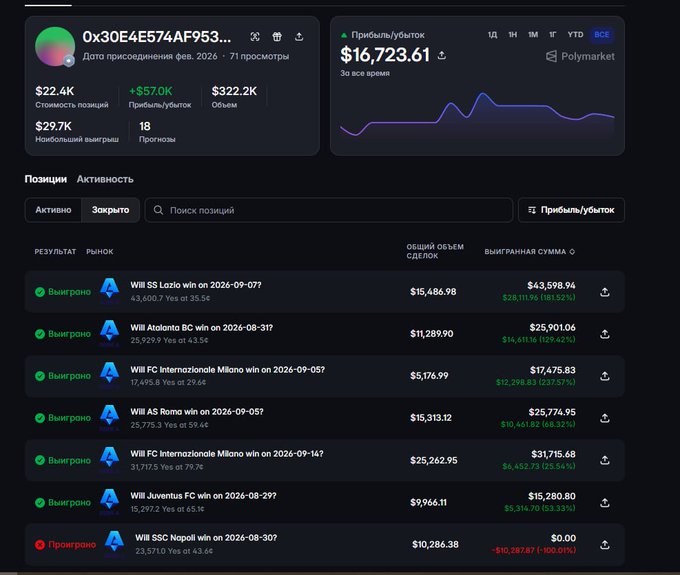Open market Will SSC Napoli win on 2026-08-30?
The width and height of the screenshot is (680, 575).
coord(206,538)
